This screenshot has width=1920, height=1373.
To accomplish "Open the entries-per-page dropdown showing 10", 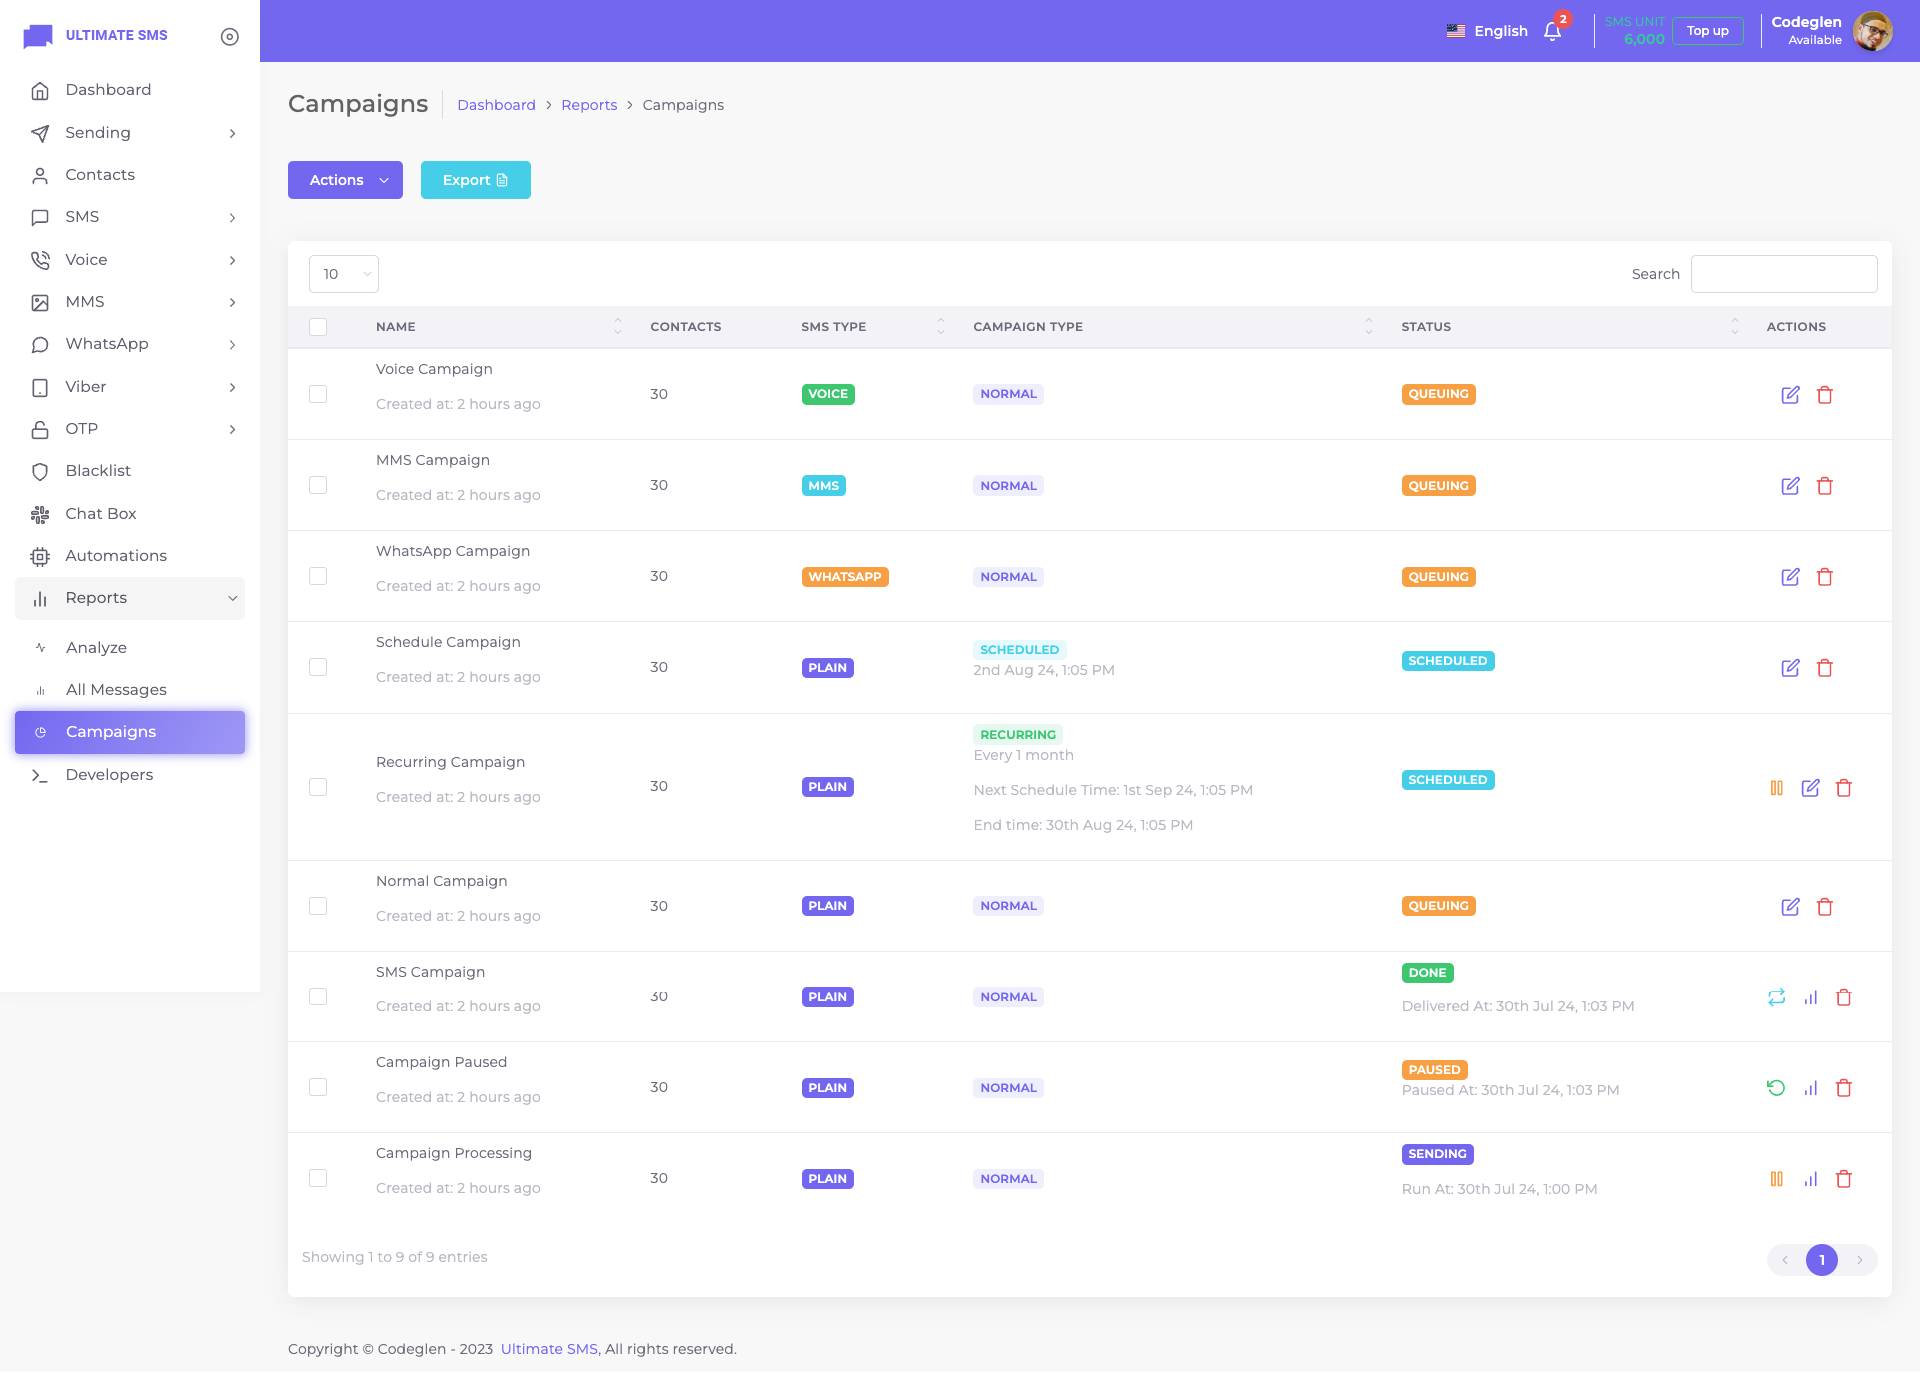I will (343, 274).
